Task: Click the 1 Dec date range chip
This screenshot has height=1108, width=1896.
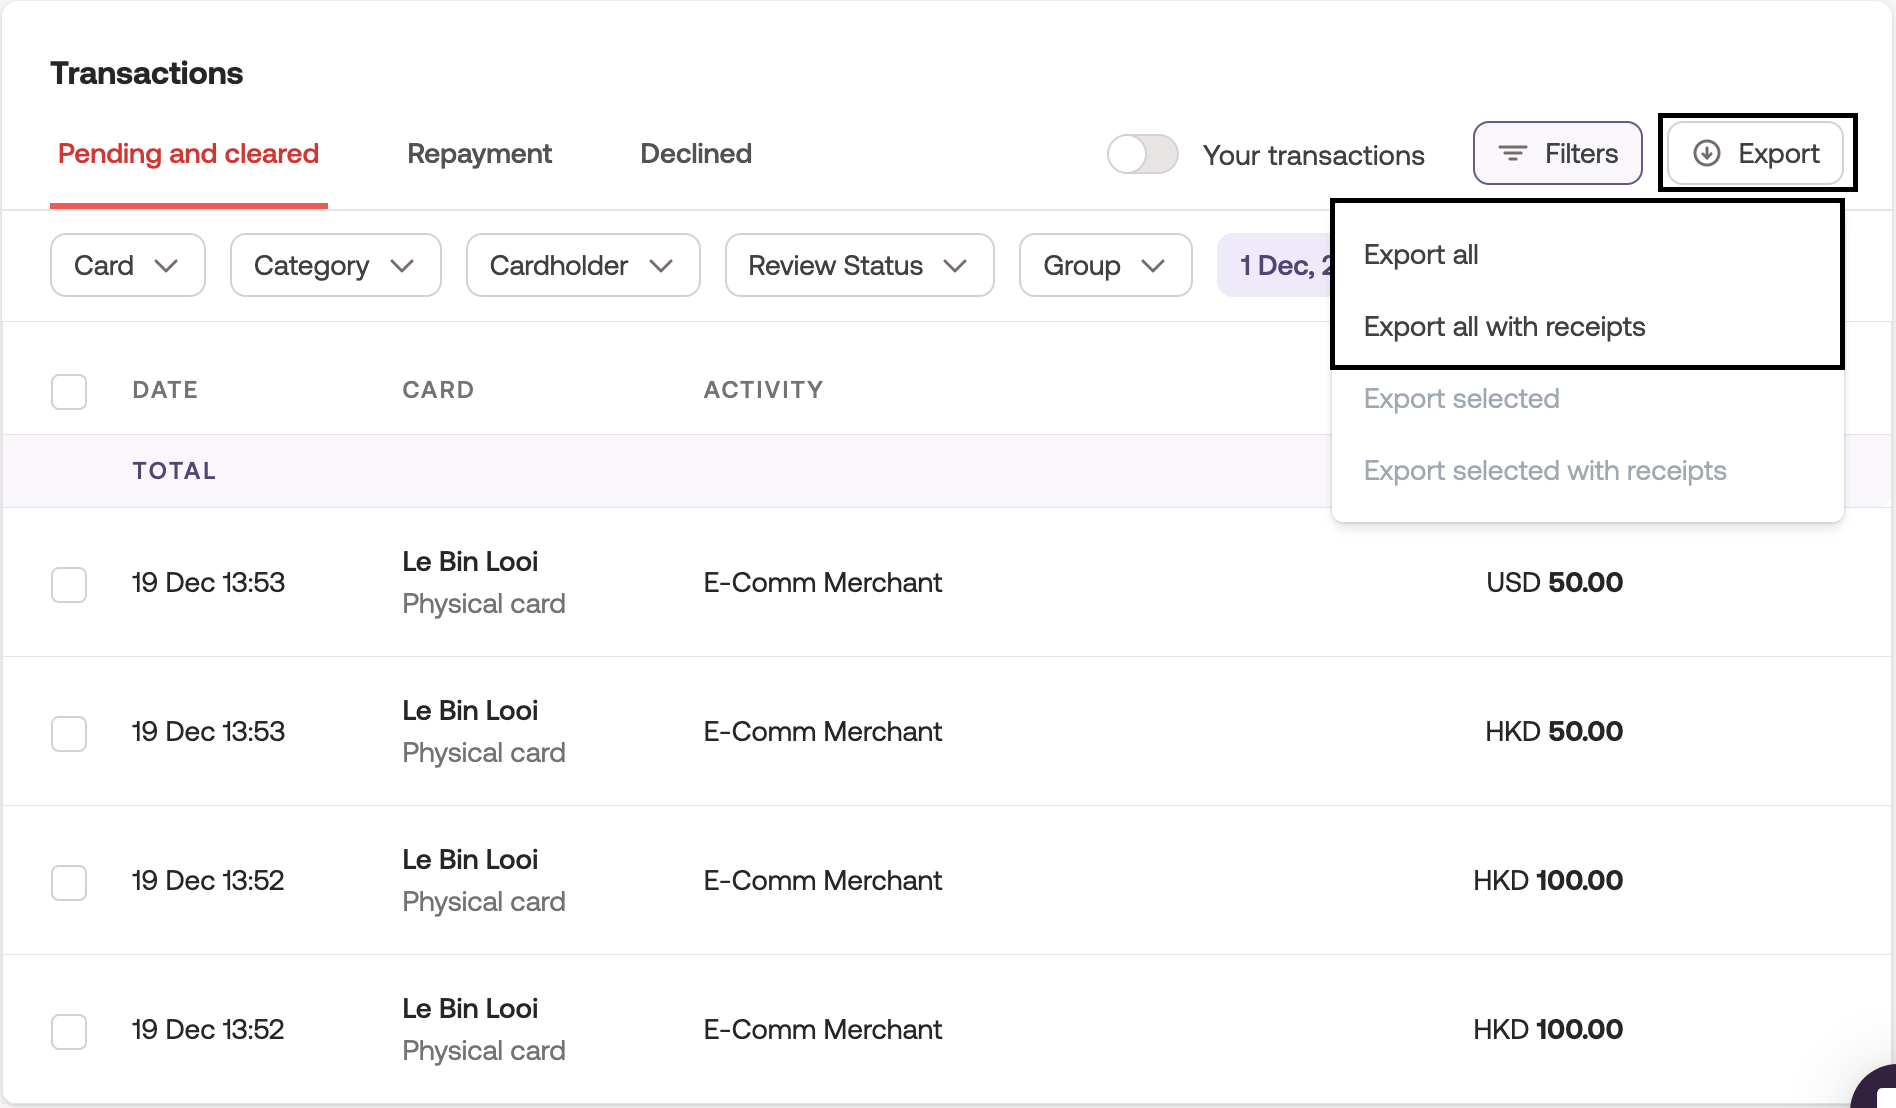Action: click(x=1276, y=265)
